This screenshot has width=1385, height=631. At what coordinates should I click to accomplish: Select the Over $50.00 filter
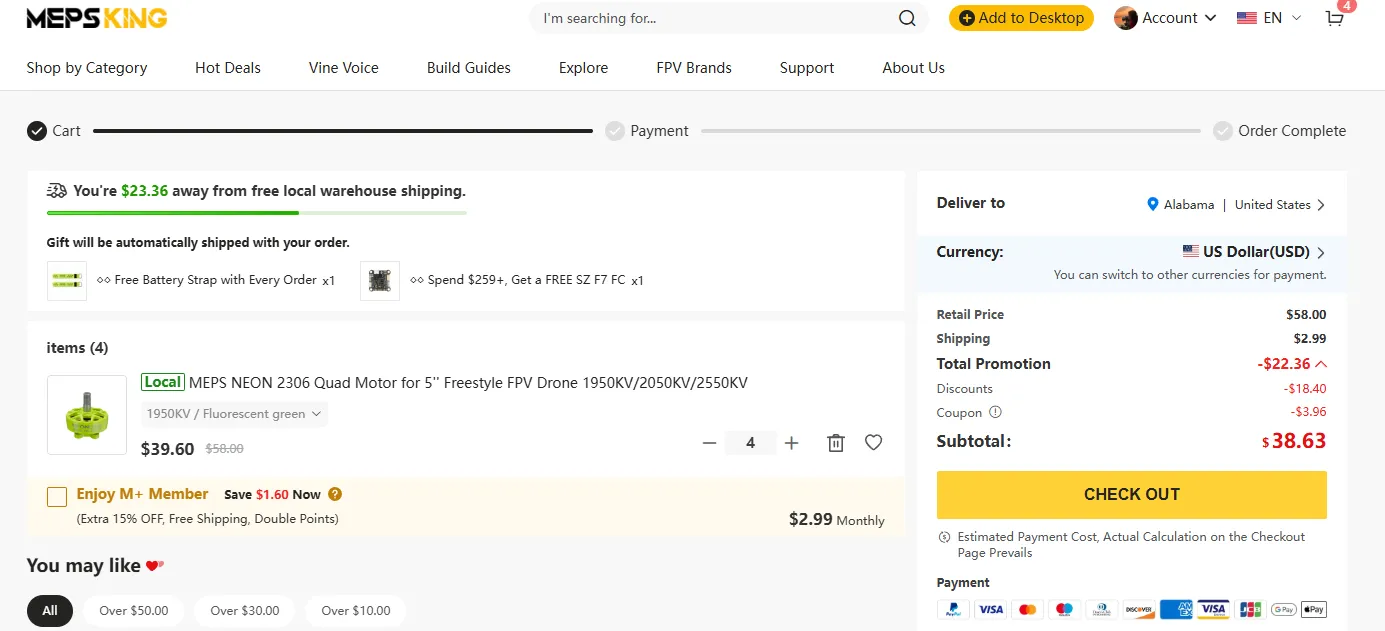[134, 610]
